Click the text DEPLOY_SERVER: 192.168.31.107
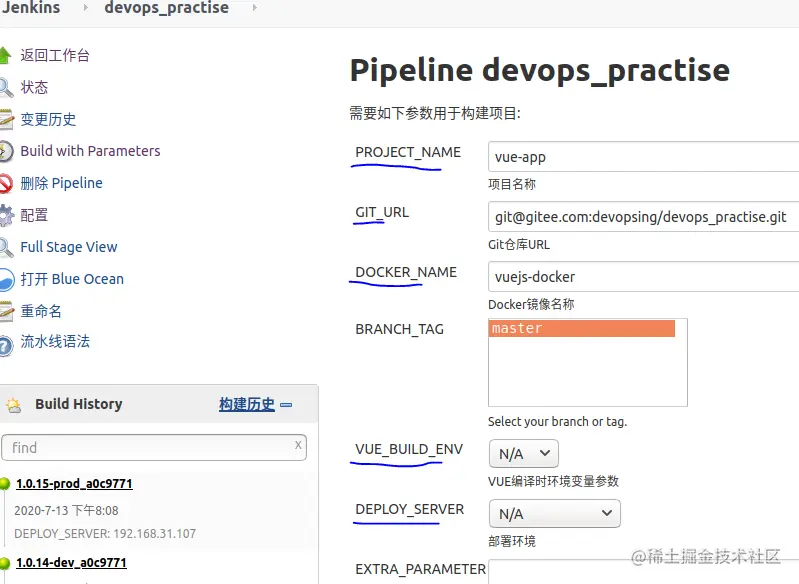This screenshot has height=584, width=799. click(105, 534)
